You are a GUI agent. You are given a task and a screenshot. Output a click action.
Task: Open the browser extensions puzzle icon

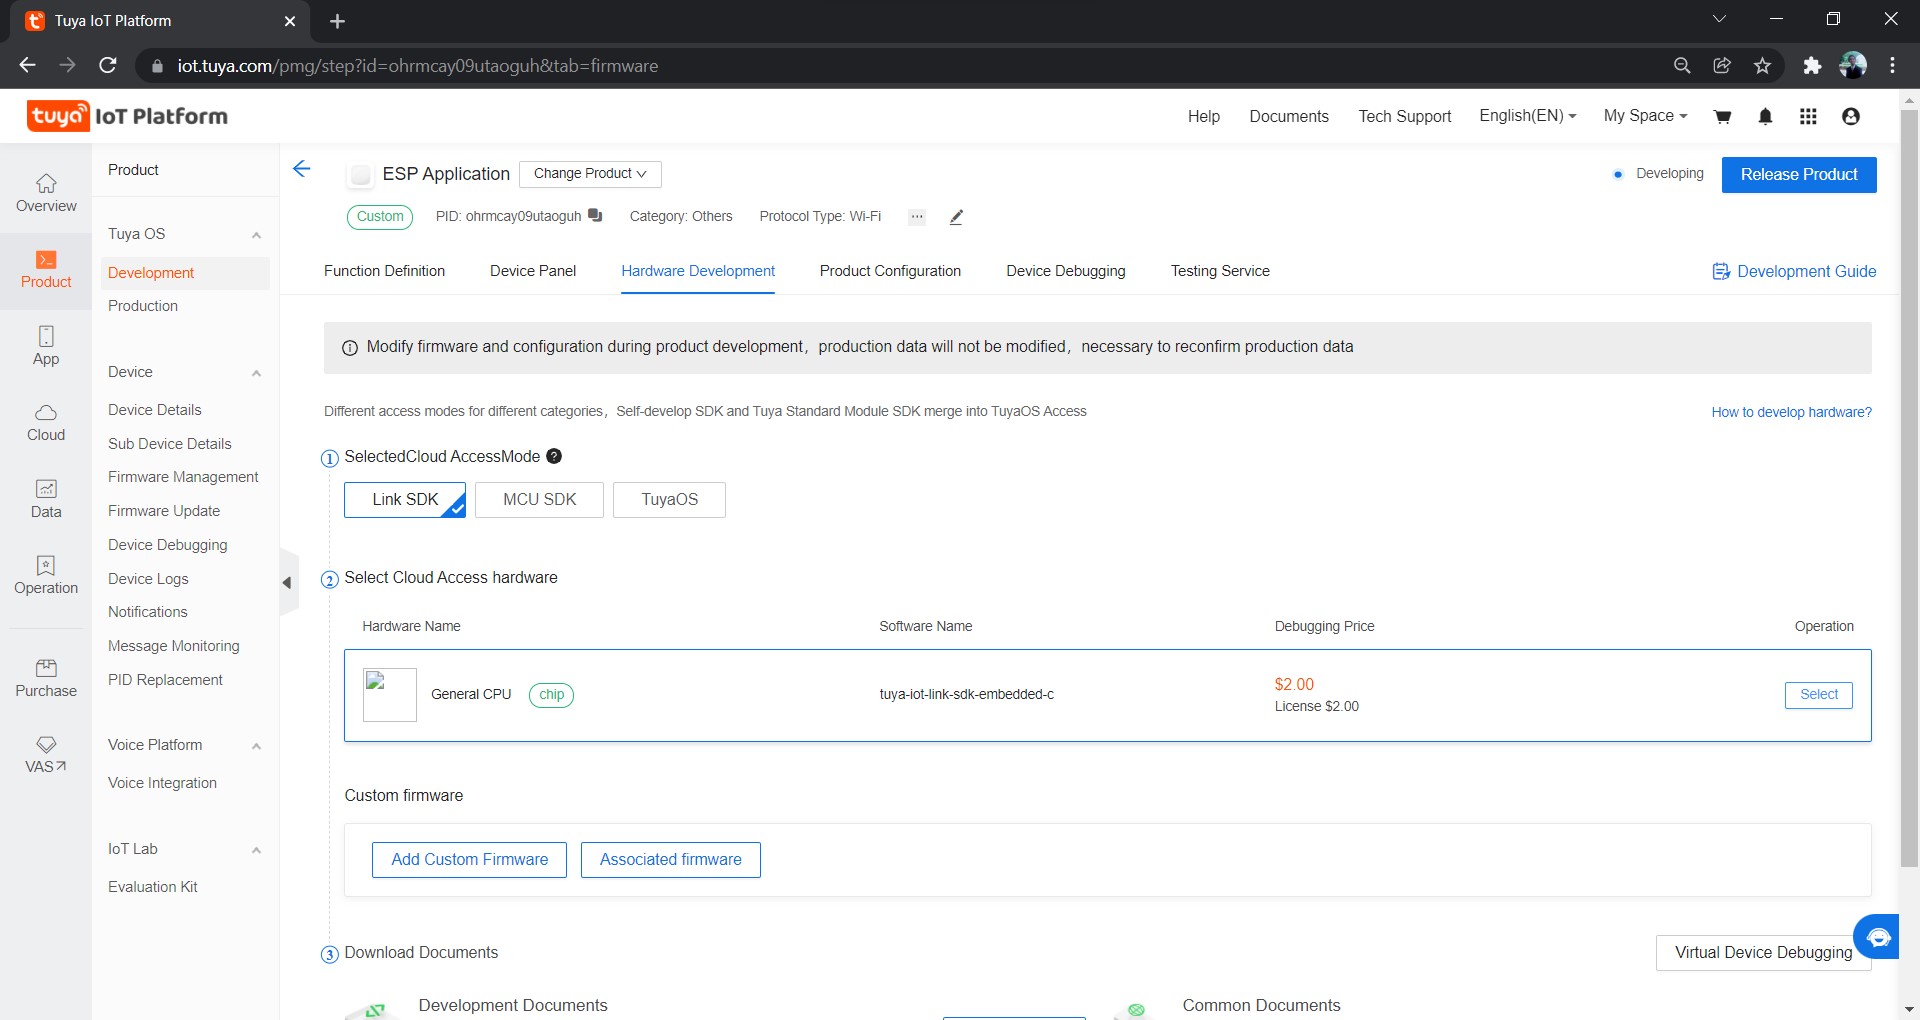pyautogui.click(x=1811, y=66)
